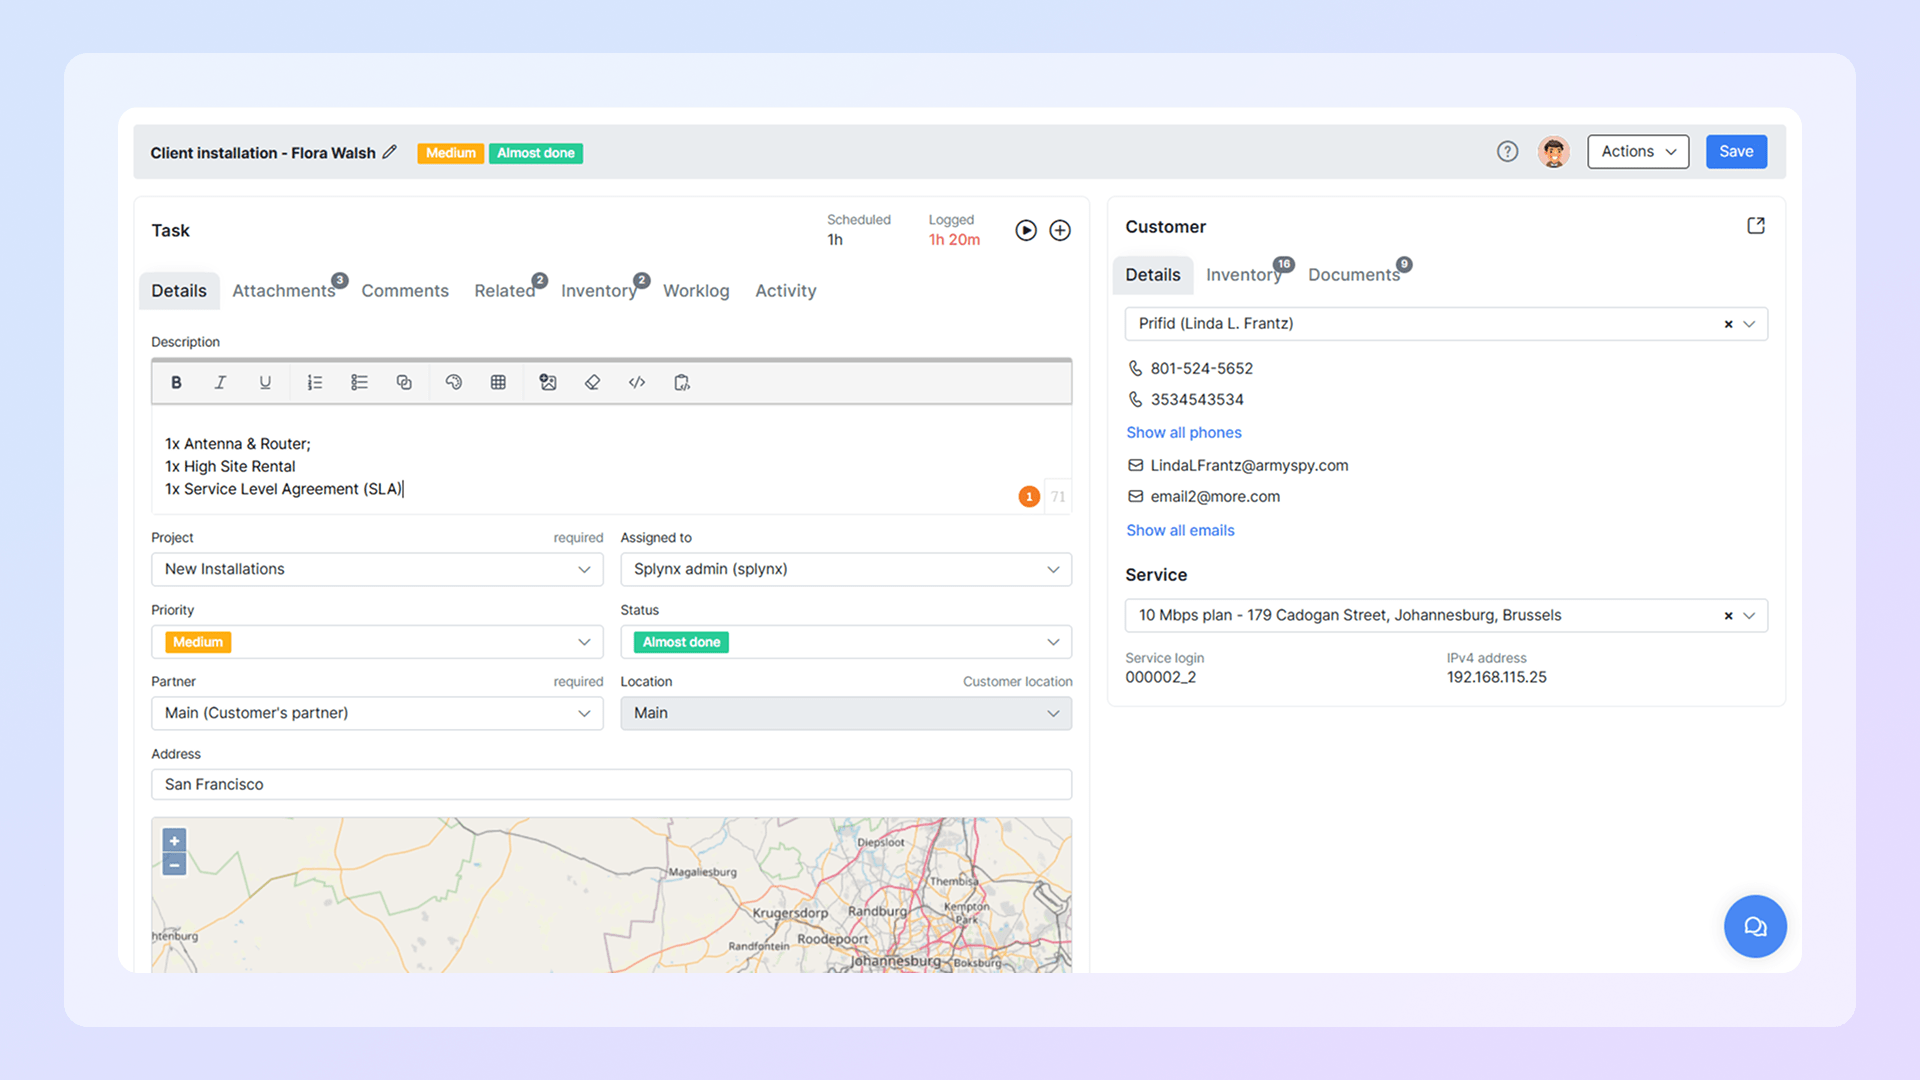Open the customer's Documents tab
Screen dimensions: 1920x1080
click(x=1354, y=274)
